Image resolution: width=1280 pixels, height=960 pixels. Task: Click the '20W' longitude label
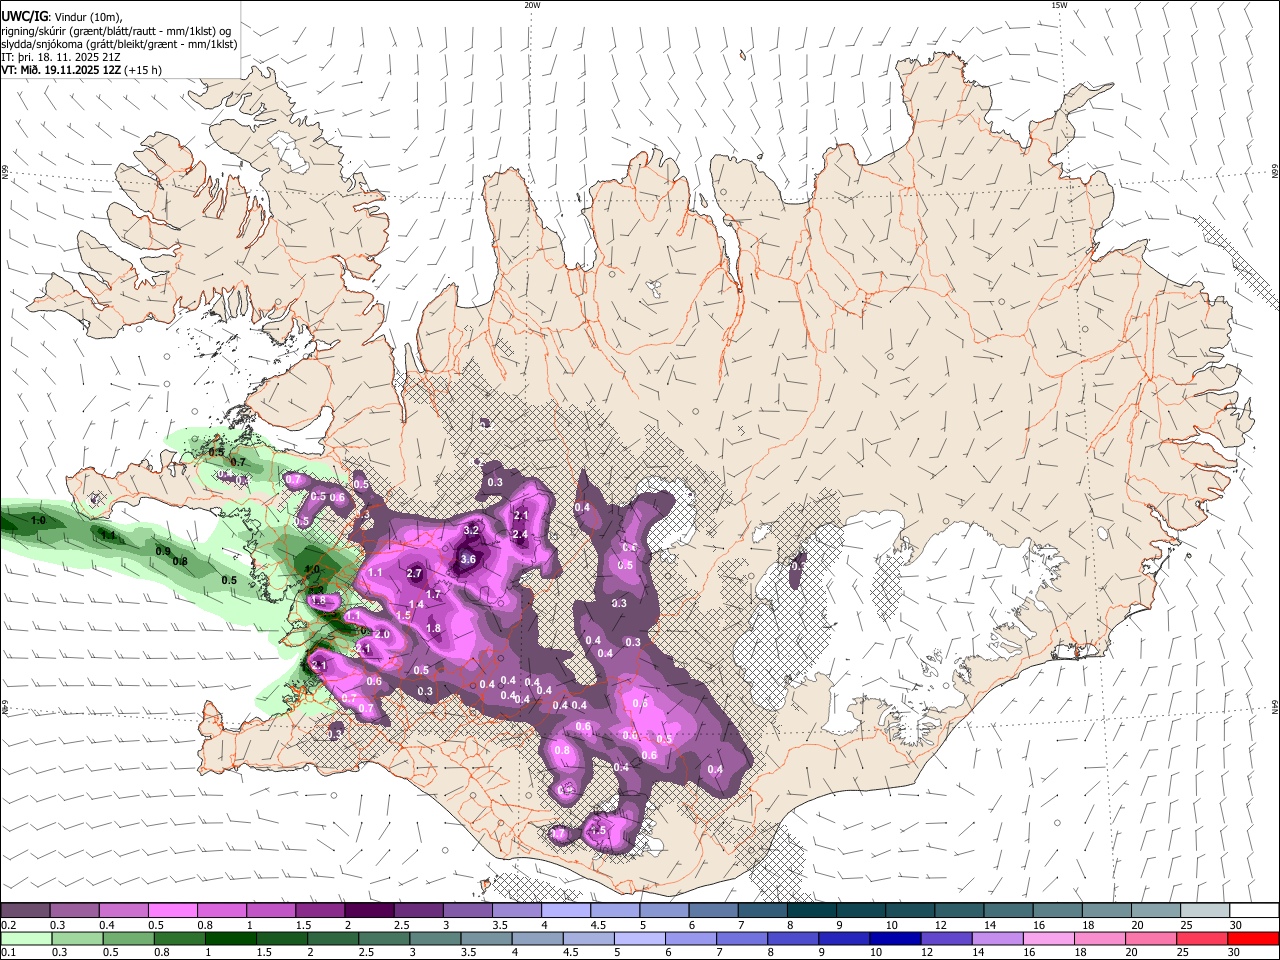532,5
